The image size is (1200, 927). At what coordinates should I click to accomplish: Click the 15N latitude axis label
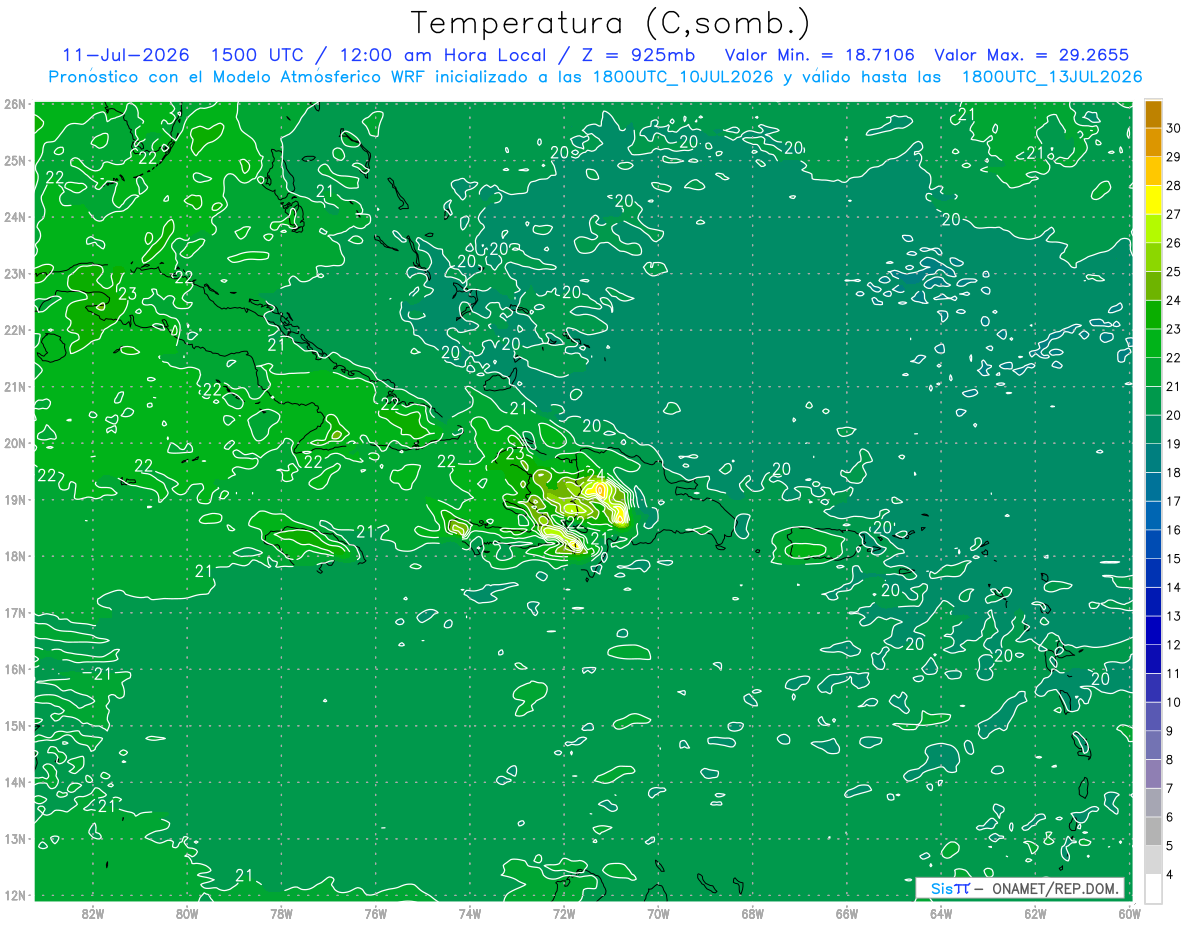15,725
